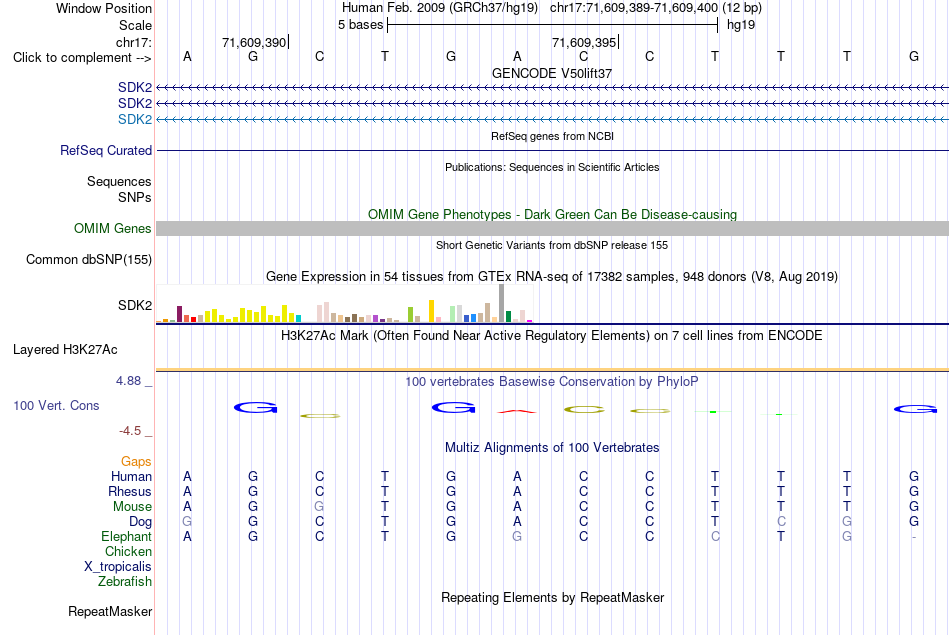Select the "Zebrafish" species label
The height and width of the screenshot is (635, 950).
click(125, 582)
